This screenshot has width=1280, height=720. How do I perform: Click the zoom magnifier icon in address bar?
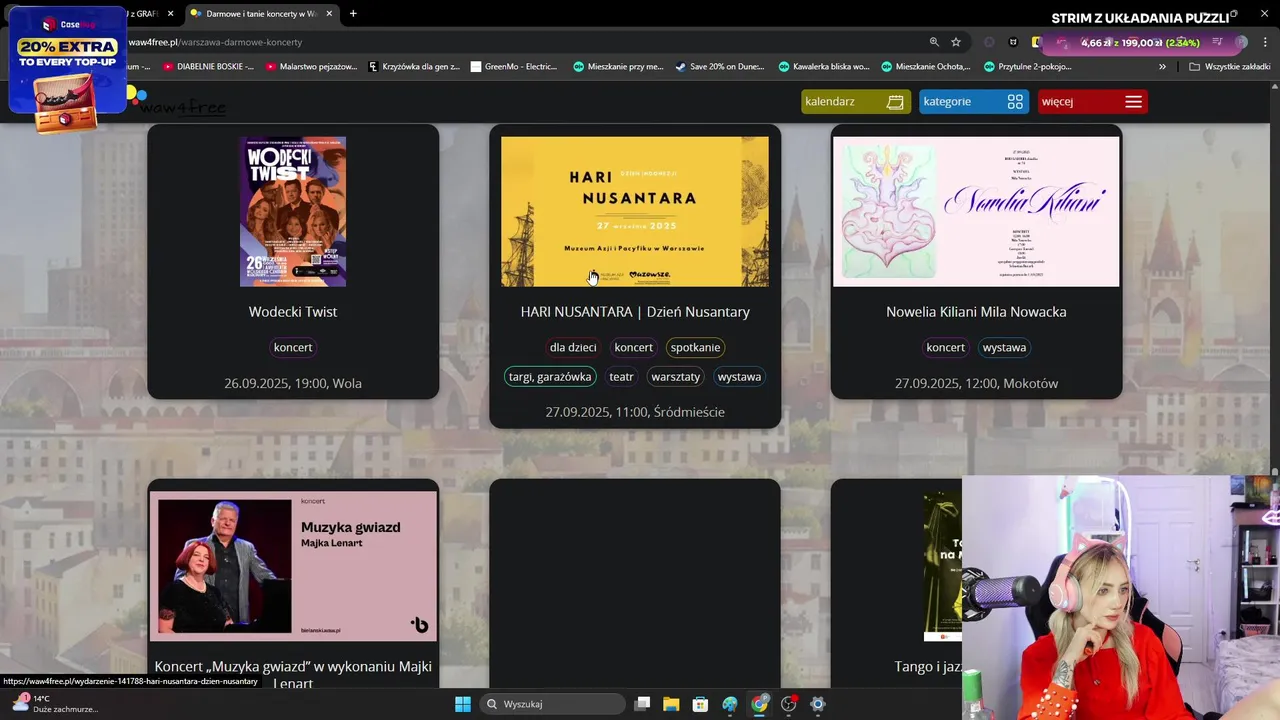click(x=934, y=42)
